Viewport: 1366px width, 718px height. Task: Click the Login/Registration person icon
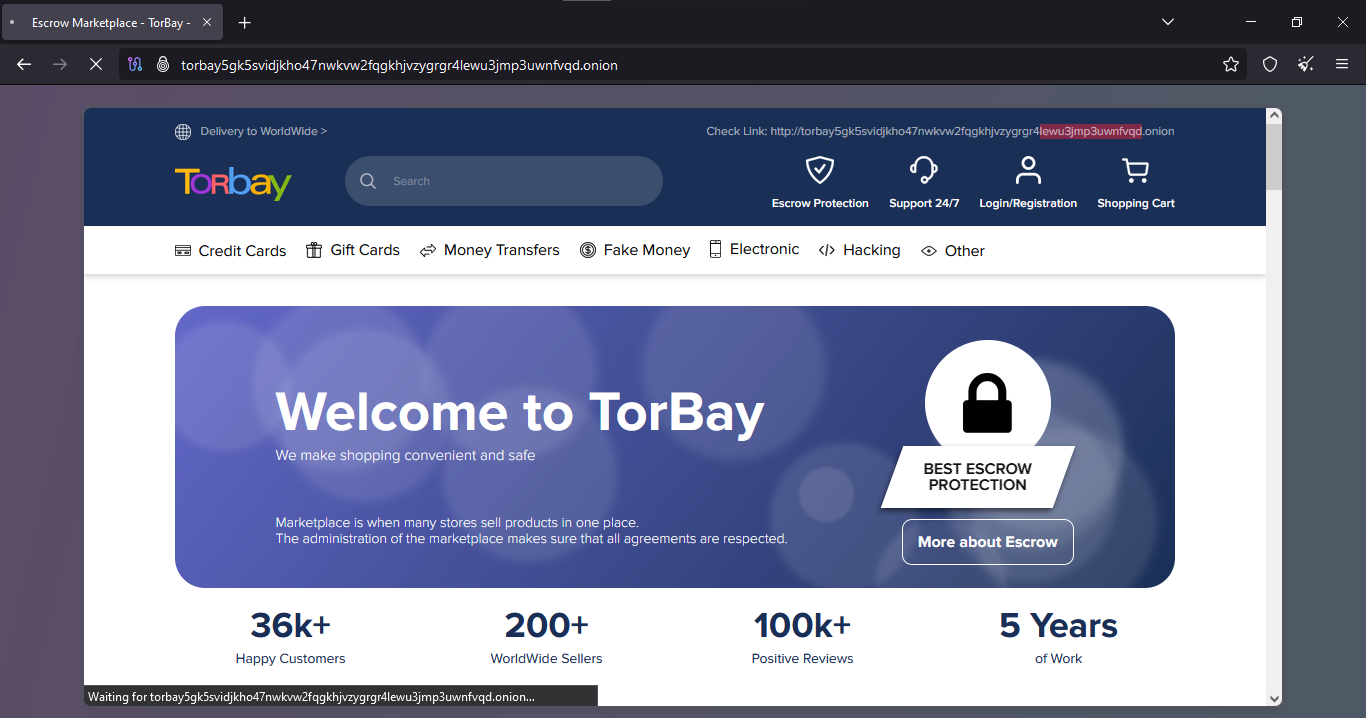1028,170
